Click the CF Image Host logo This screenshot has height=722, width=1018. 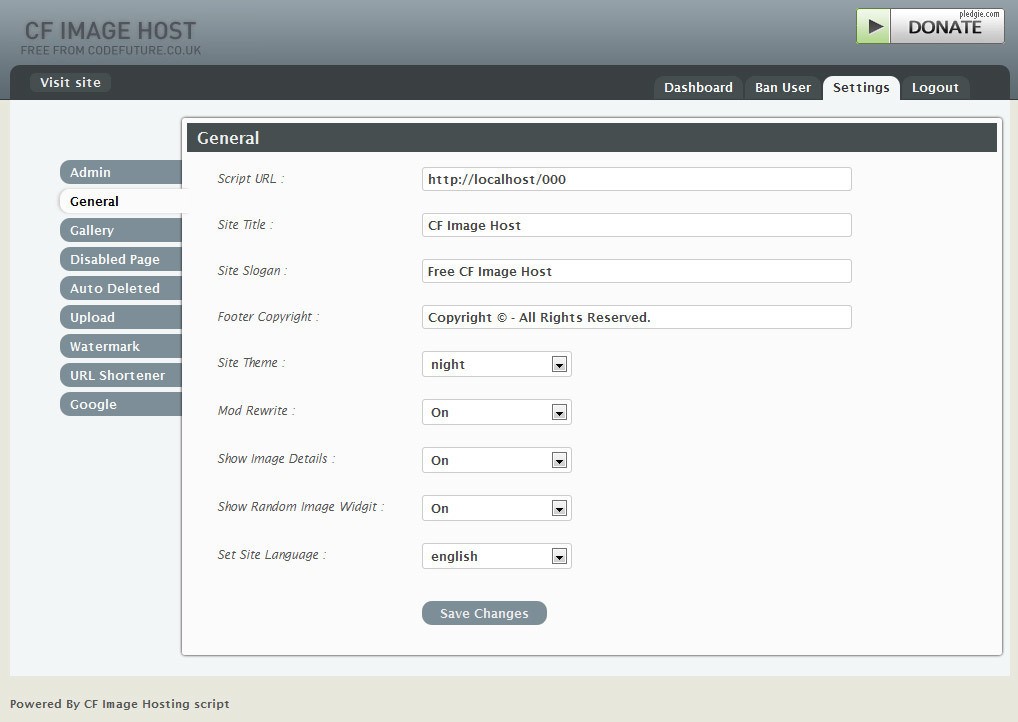pos(111,37)
